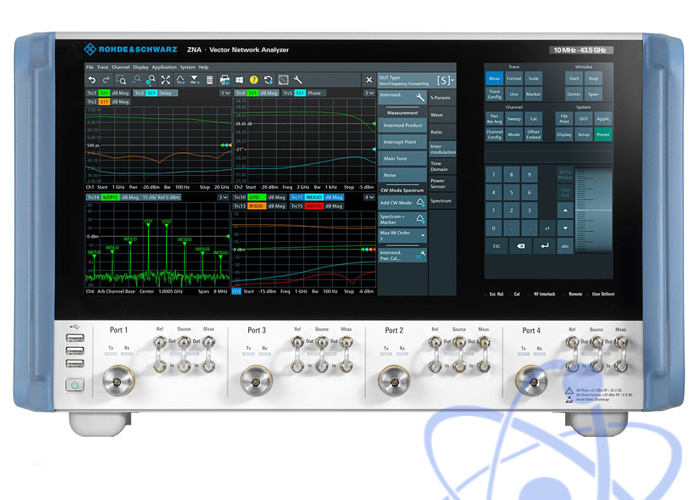Viewport: 700px width, 500px height.
Task: Click the Redo arrow in the toolbar
Action: [x=107, y=79]
